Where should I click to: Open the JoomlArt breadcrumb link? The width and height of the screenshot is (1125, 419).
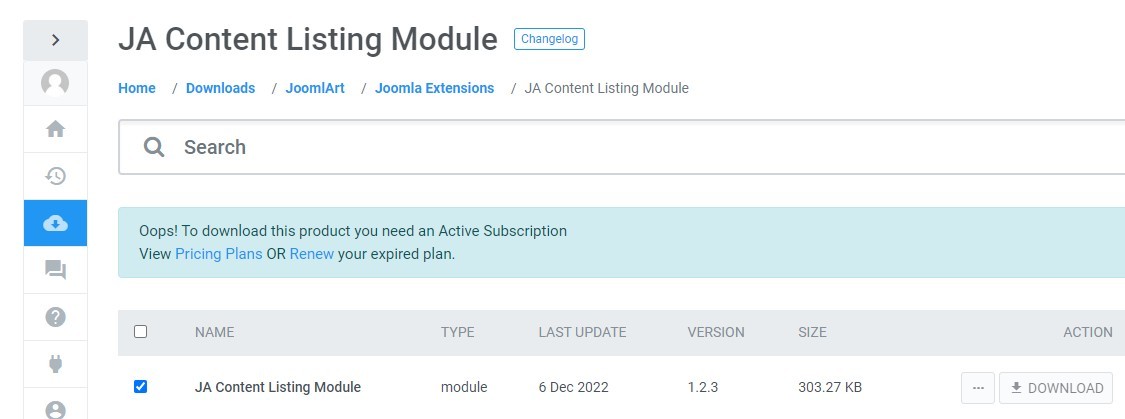(x=317, y=88)
